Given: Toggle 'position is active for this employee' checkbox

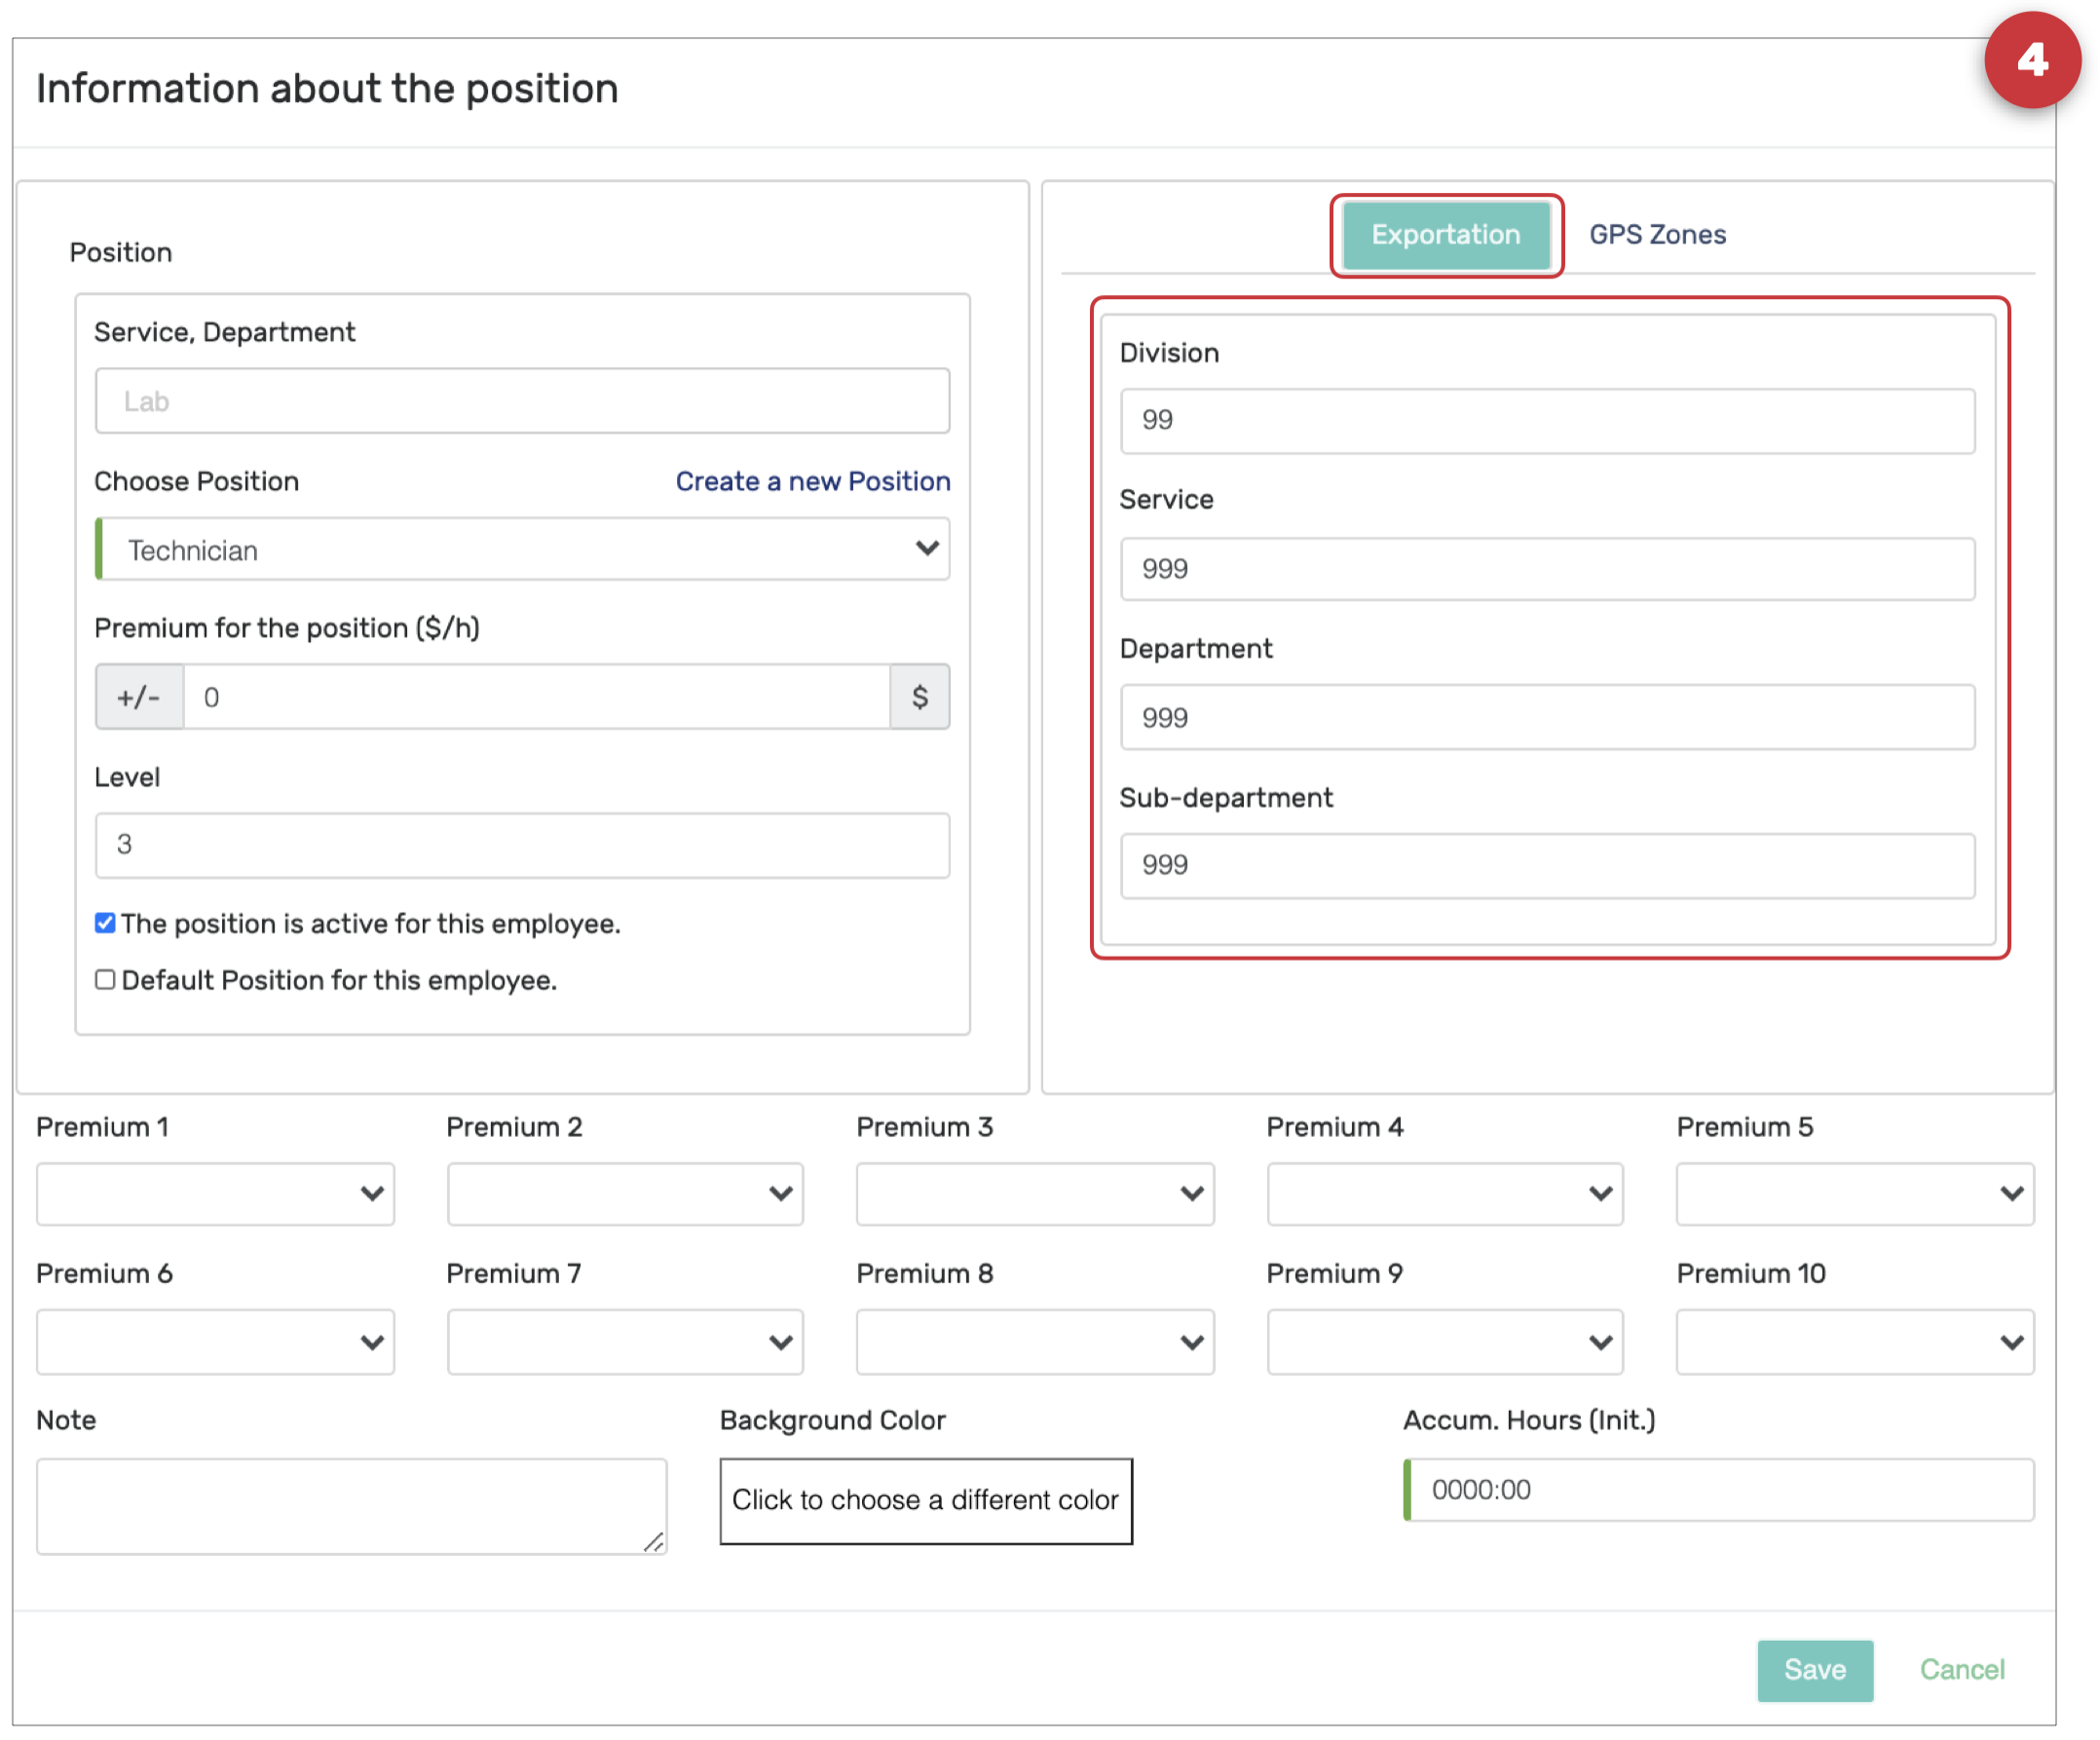Looking at the screenshot, I should coord(105,923).
